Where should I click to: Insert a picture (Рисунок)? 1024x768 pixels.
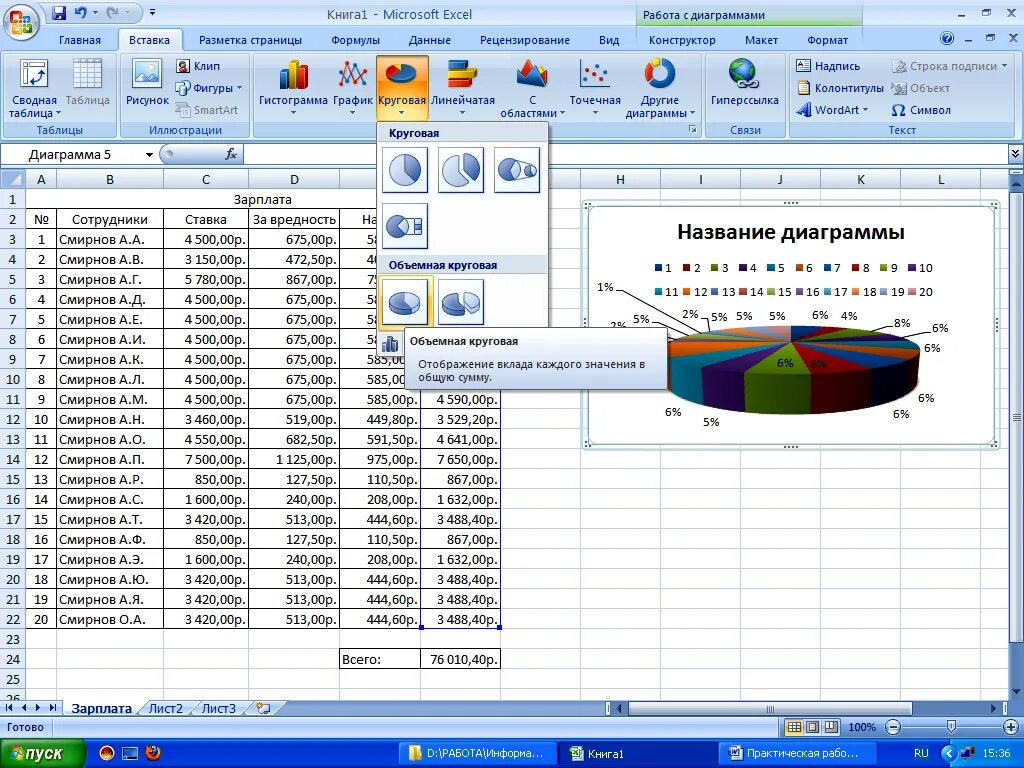[147, 83]
